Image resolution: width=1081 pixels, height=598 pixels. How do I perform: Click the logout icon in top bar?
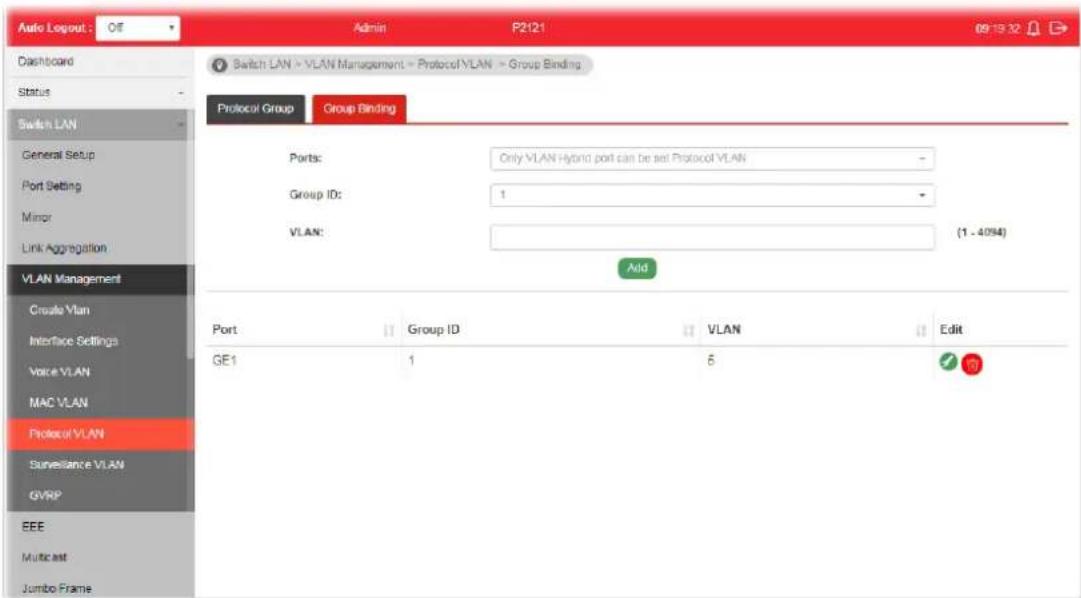[x=1058, y=28]
